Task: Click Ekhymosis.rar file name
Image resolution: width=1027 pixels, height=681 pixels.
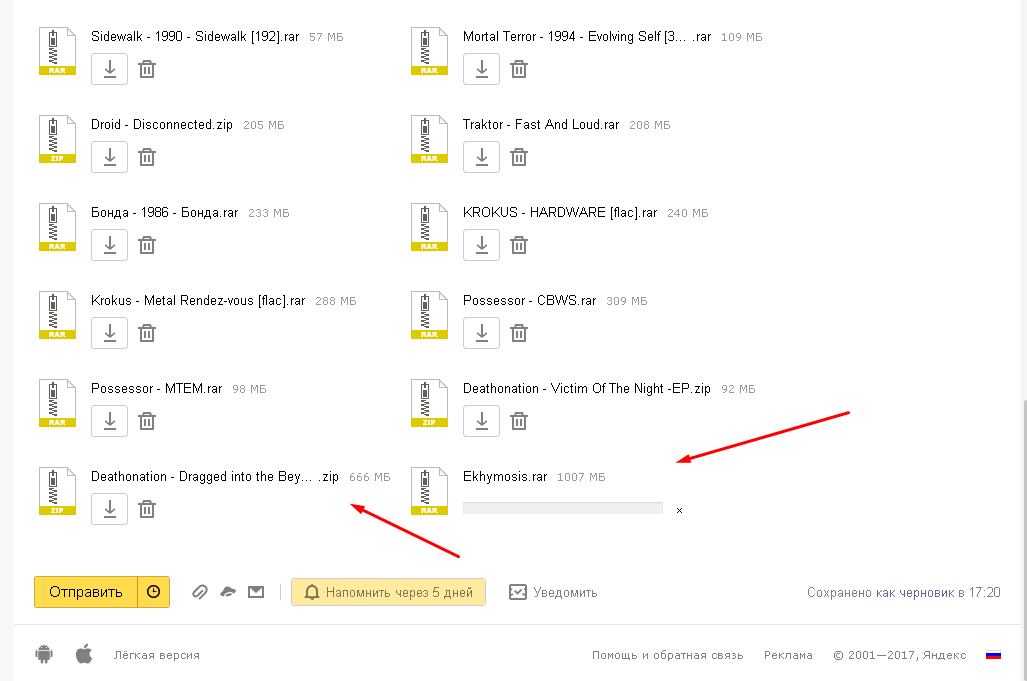Action: click(x=505, y=477)
